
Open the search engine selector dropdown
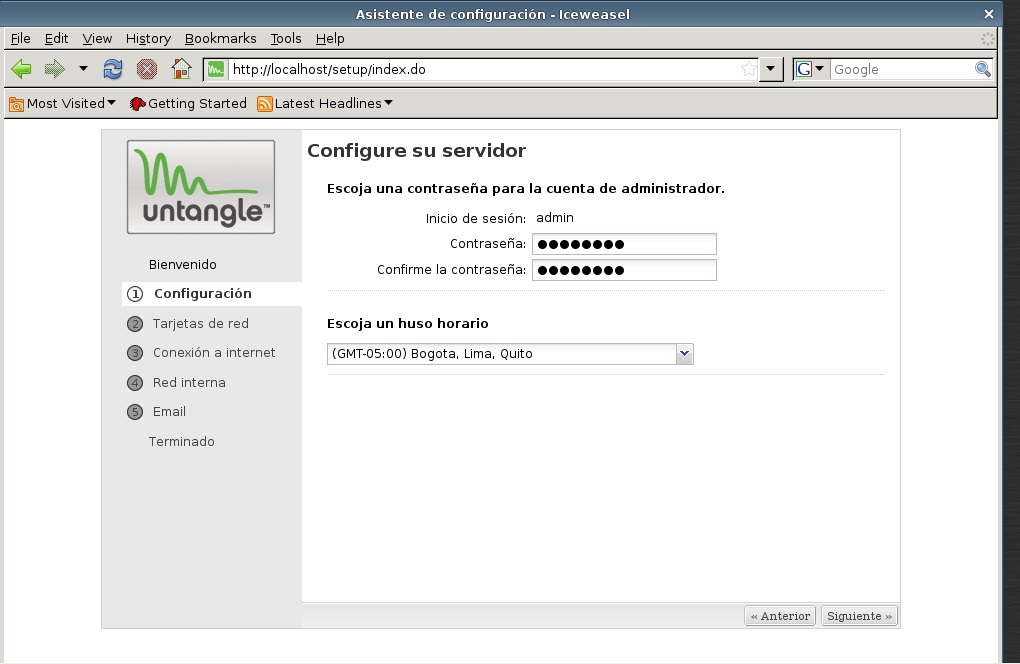(820, 69)
